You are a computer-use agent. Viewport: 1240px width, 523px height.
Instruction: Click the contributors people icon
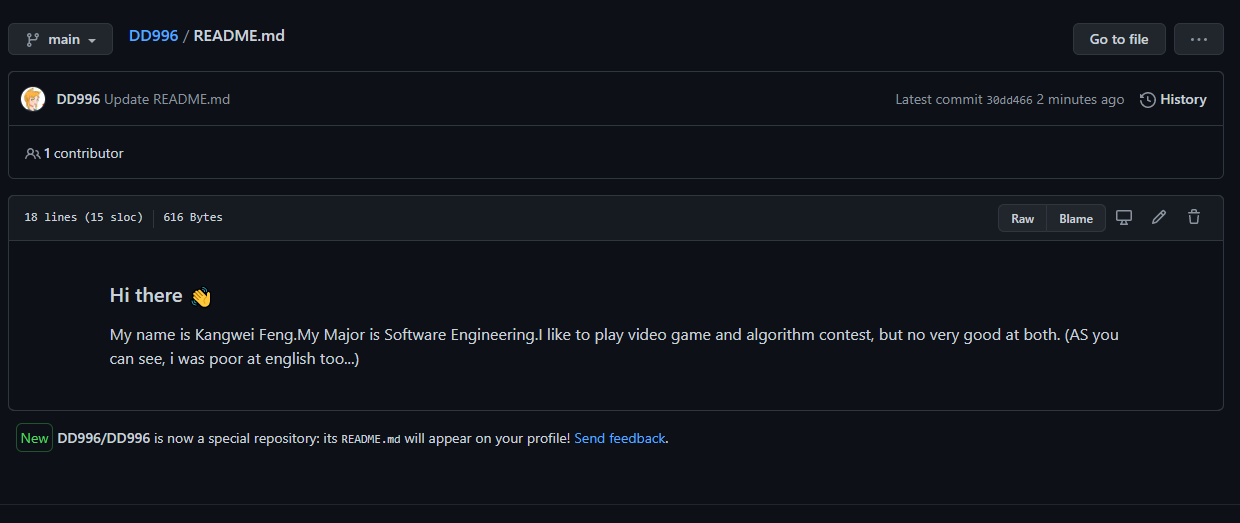click(33, 153)
